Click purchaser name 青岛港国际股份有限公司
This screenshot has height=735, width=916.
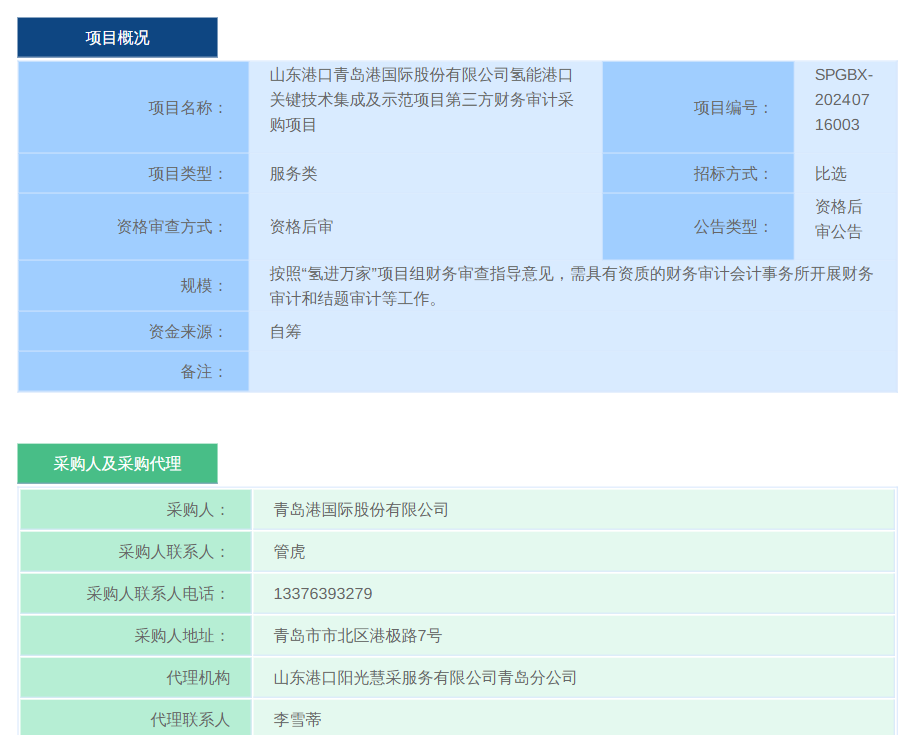(x=361, y=510)
